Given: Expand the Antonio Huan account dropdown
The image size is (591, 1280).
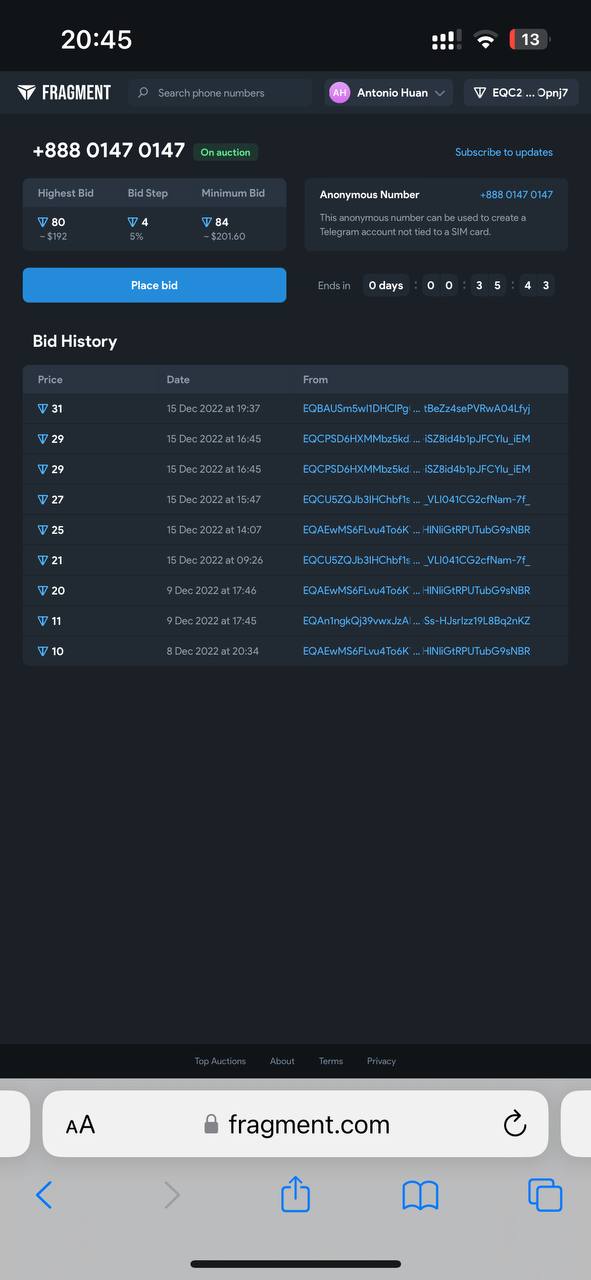Looking at the screenshot, I should pyautogui.click(x=389, y=93).
